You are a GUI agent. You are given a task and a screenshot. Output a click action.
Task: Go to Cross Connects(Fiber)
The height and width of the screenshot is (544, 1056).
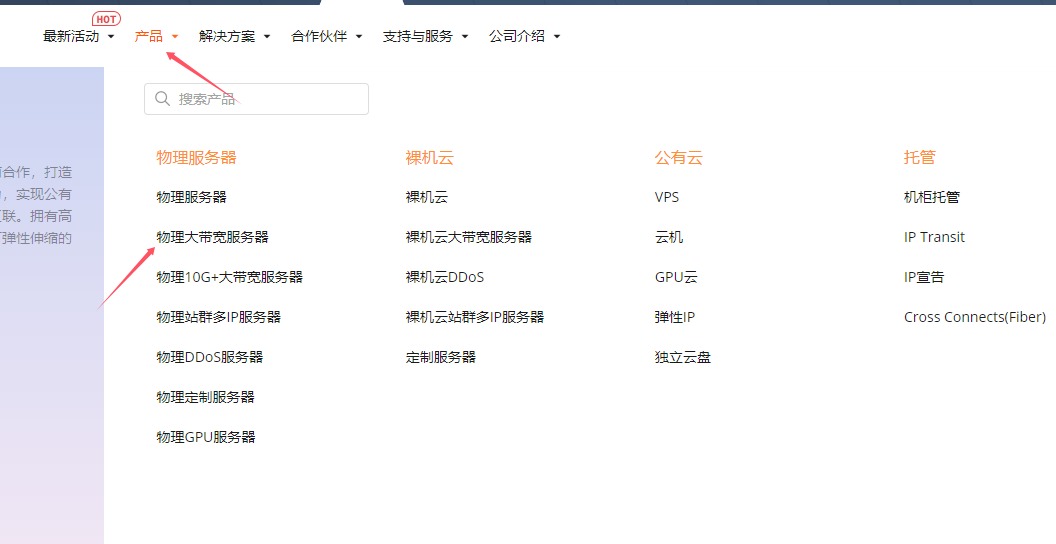[974, 317]
